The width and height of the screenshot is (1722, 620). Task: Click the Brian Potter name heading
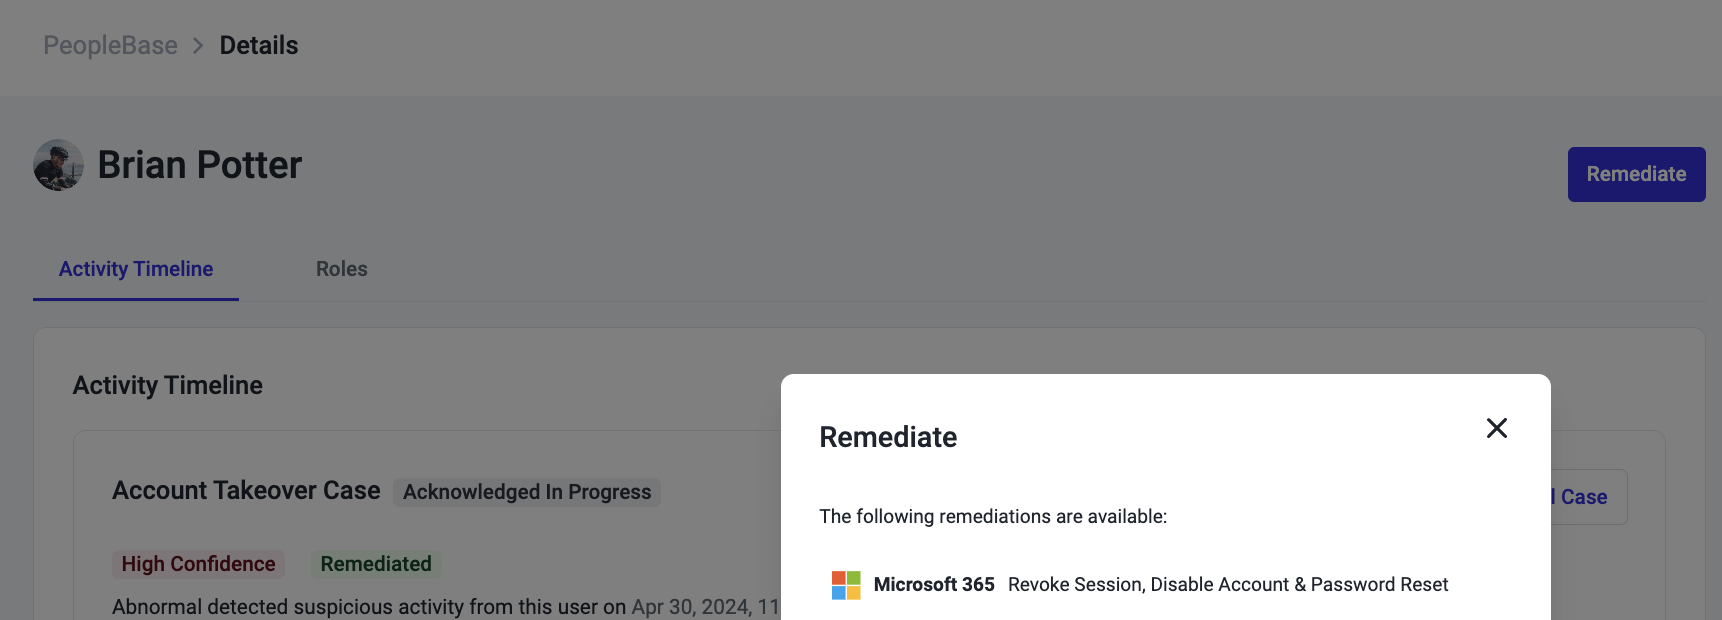pyautogui.click(x=200, y=165)
